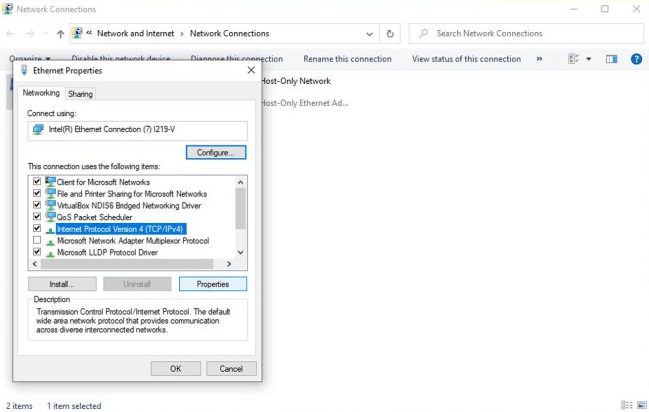The image size is (649, 412).
Task: Open the view options dropdown arrow
Action: 589,59
